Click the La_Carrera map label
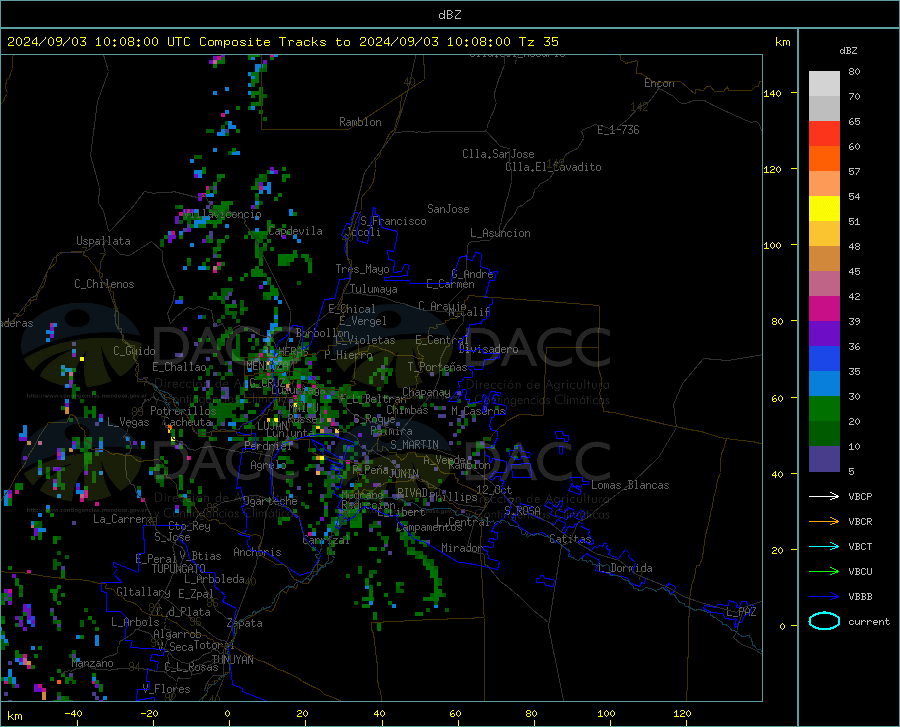Screen dimensions: 900x727 click(123, 519)
